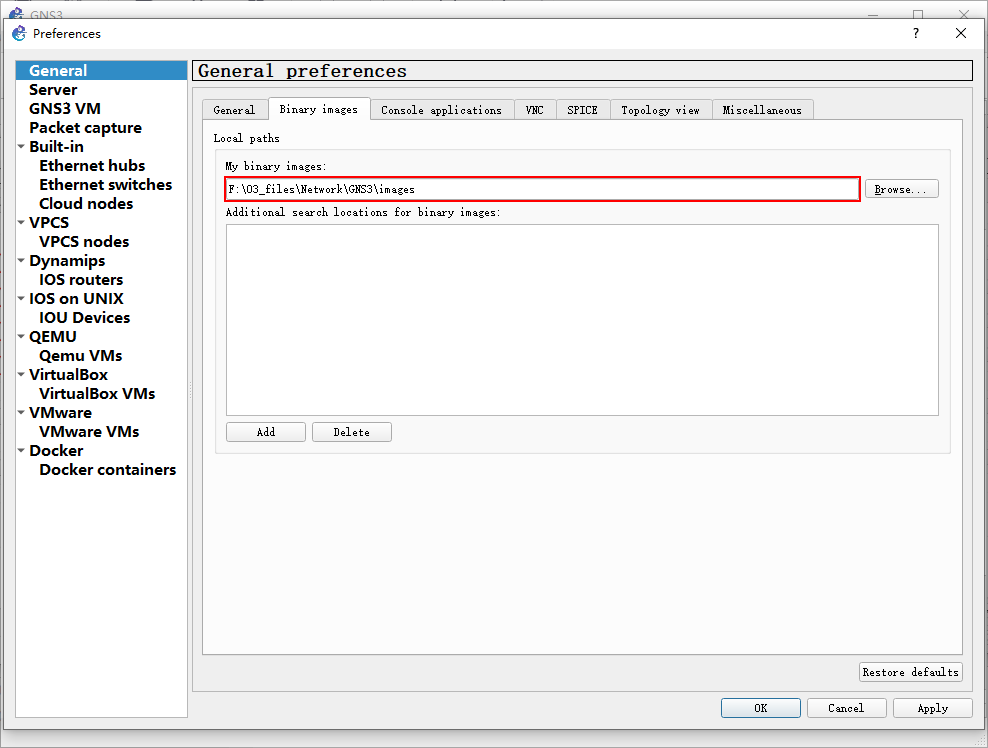Switch to Topology view tab
The height and width of the screenshot is (748, 988).
click(x=660, y=110)
